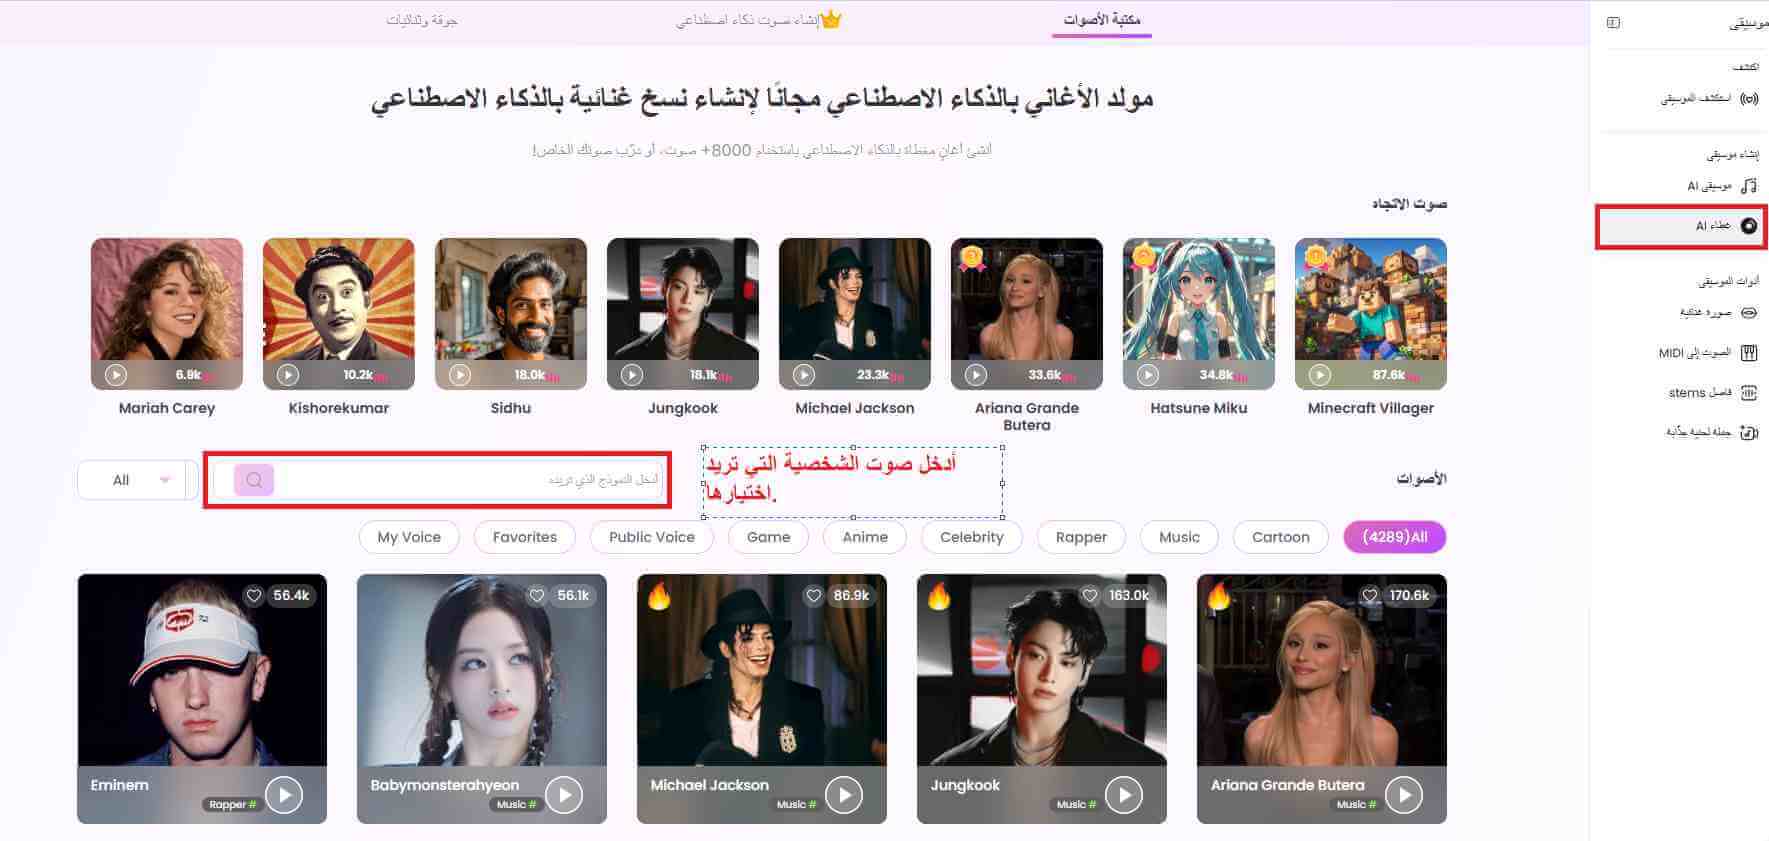This screenshot has height=841, width=1769.
Task: Click the magnifier search icon button
Action: pyautogui.click(x=254, y=480)
